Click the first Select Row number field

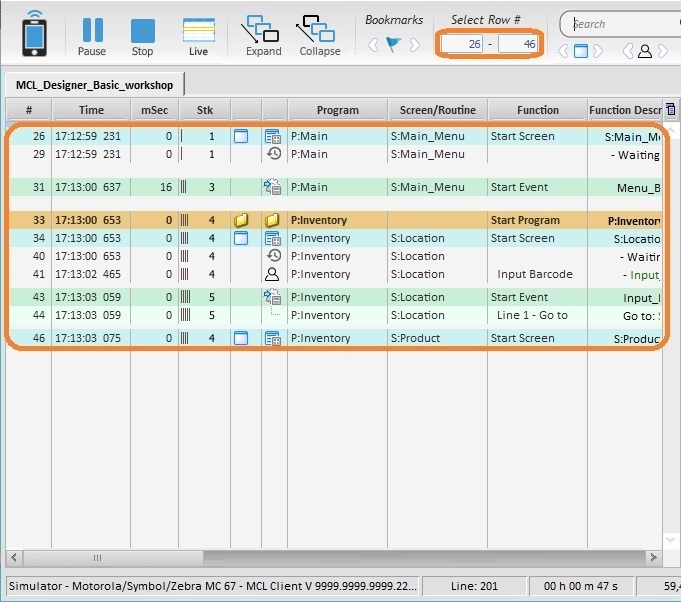point(460,44)
